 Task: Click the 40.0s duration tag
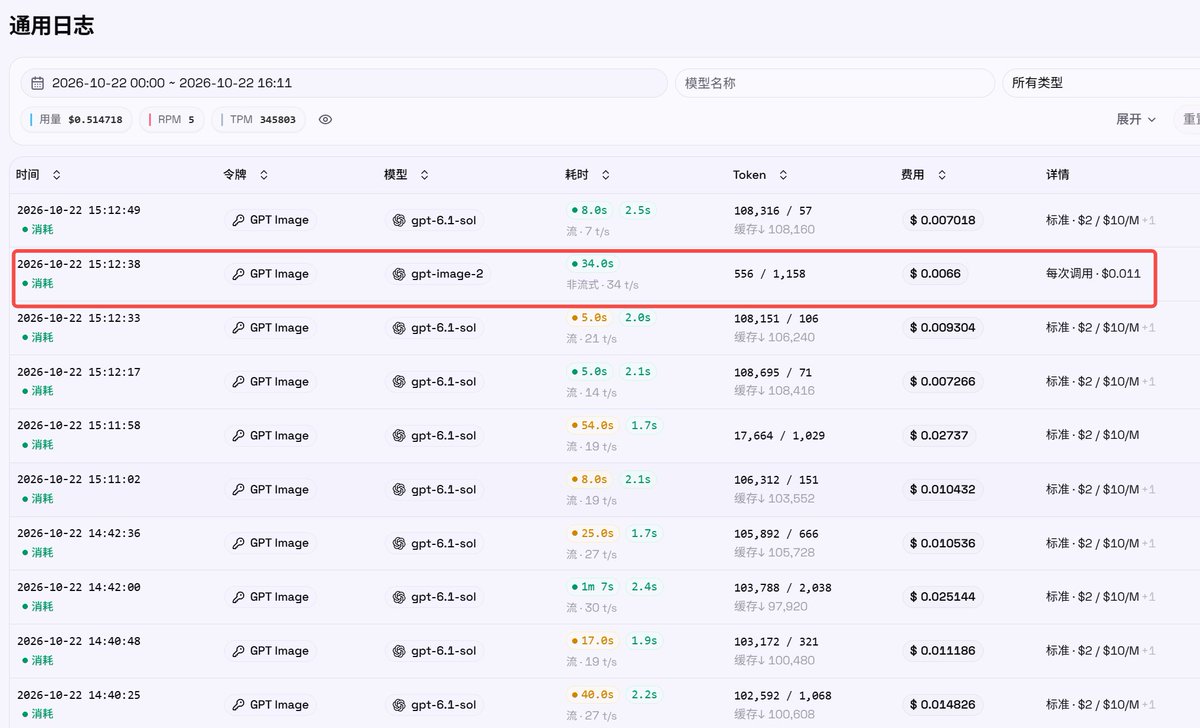[x=592, y=695]
